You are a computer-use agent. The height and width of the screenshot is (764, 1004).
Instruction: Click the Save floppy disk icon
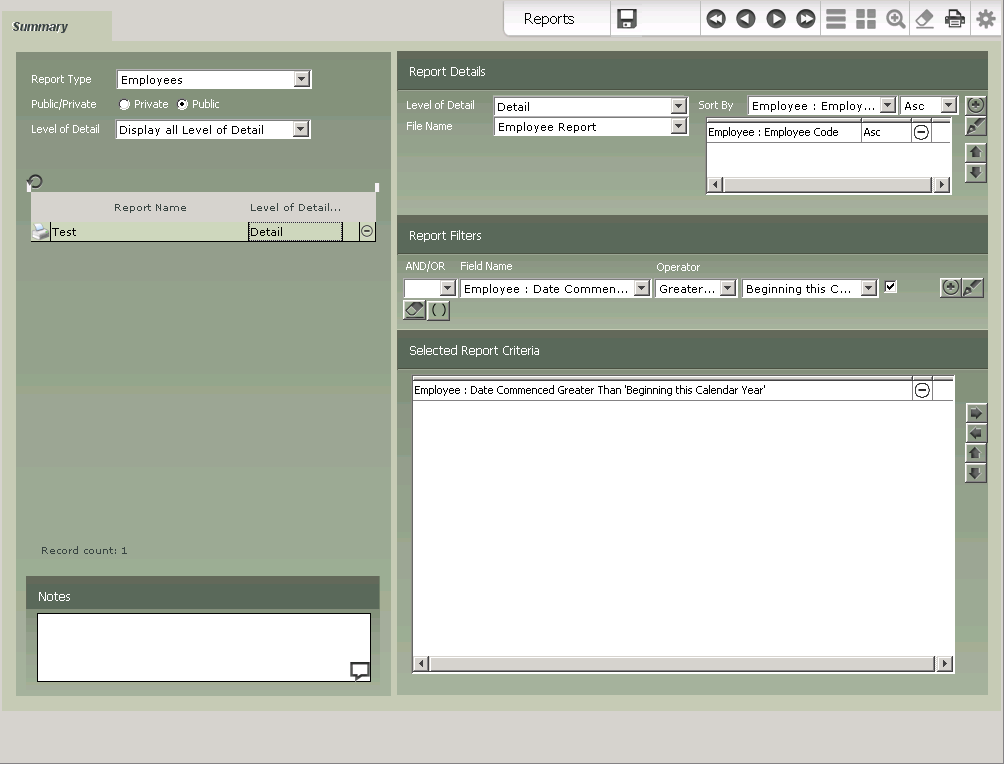tap(627, 19)
